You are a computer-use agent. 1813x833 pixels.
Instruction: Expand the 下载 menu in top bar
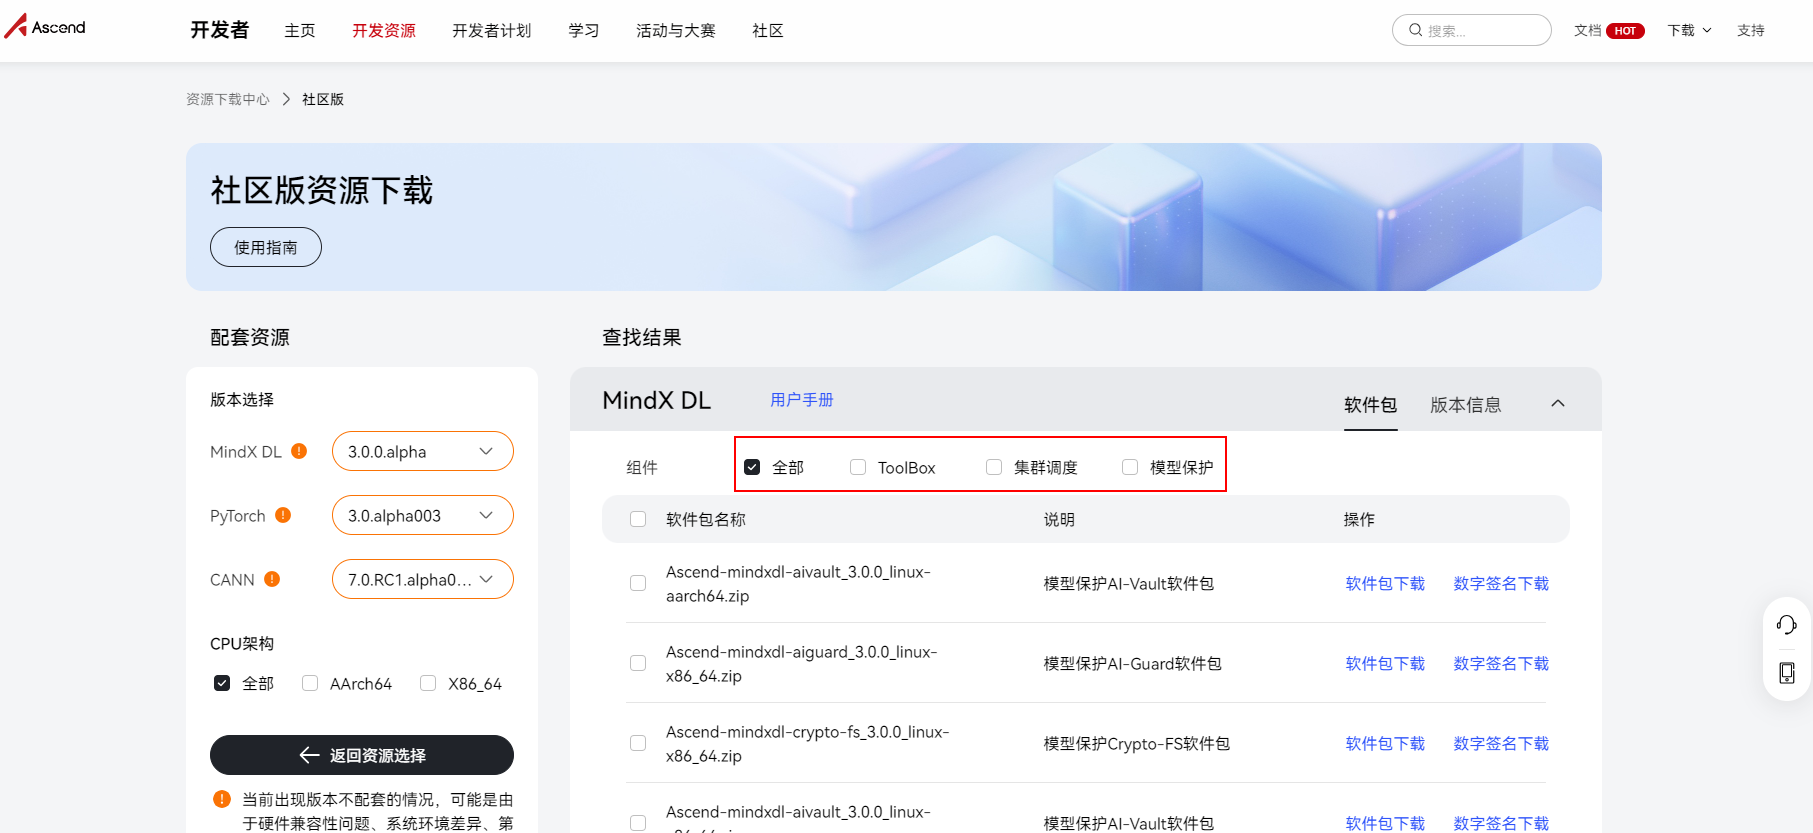(1689, 31)
